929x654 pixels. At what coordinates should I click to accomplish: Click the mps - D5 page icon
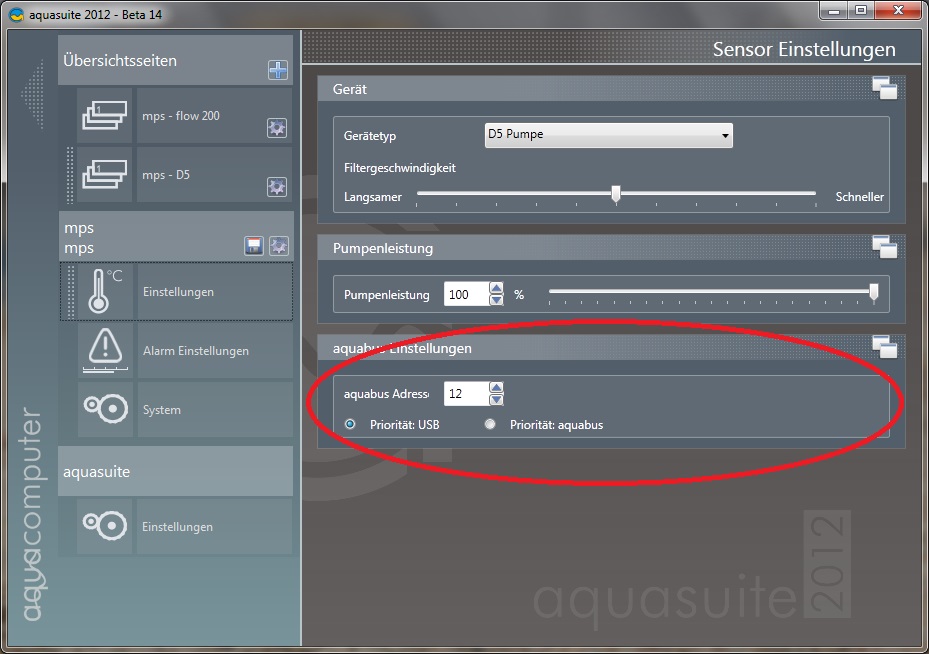coord(105,174)
